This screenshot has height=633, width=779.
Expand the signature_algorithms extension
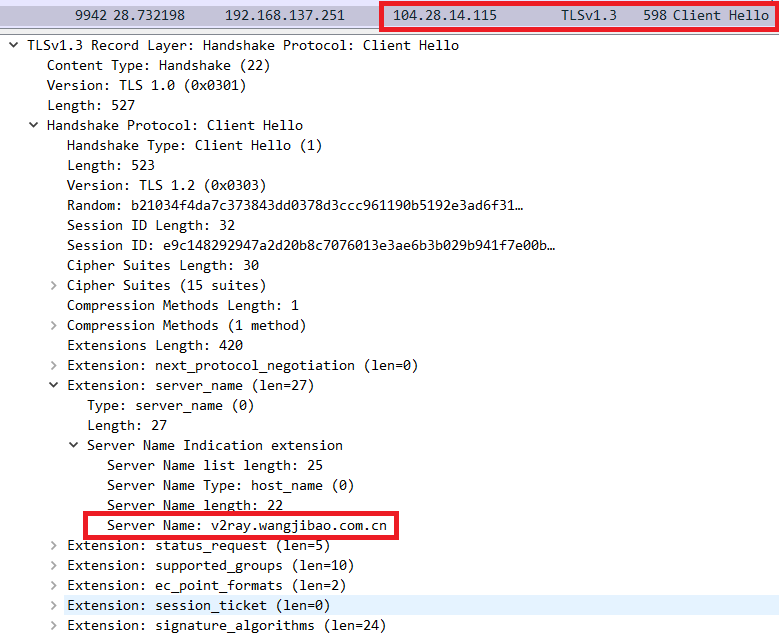(x=54, y=625)
